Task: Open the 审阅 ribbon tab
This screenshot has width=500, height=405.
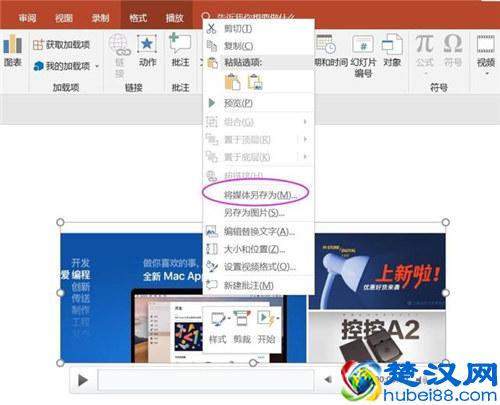Action: [x=27, y=18]
